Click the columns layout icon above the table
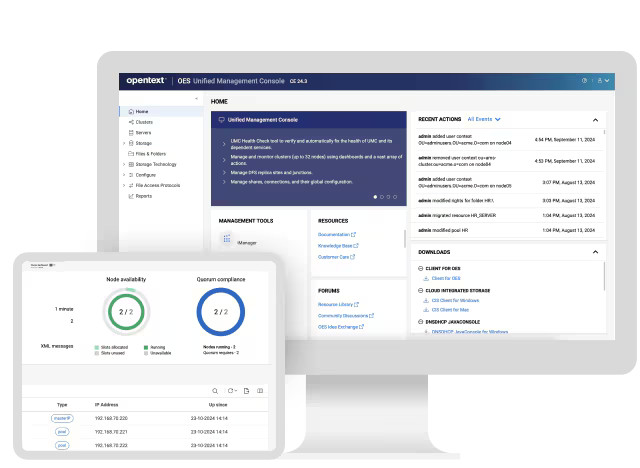The height and width of the screenshot is (468, 640). (x=260, y=391)
